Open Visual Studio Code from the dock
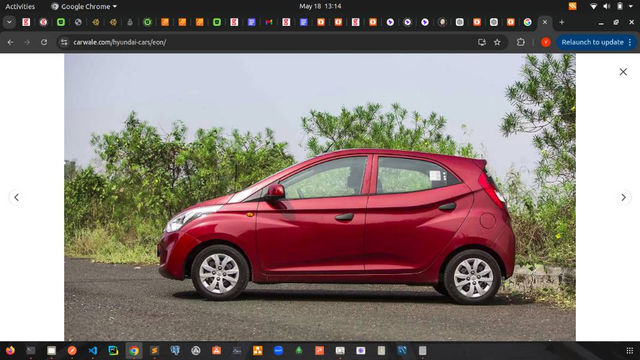The width and height of the screenshot is (640, 360). 93,351
